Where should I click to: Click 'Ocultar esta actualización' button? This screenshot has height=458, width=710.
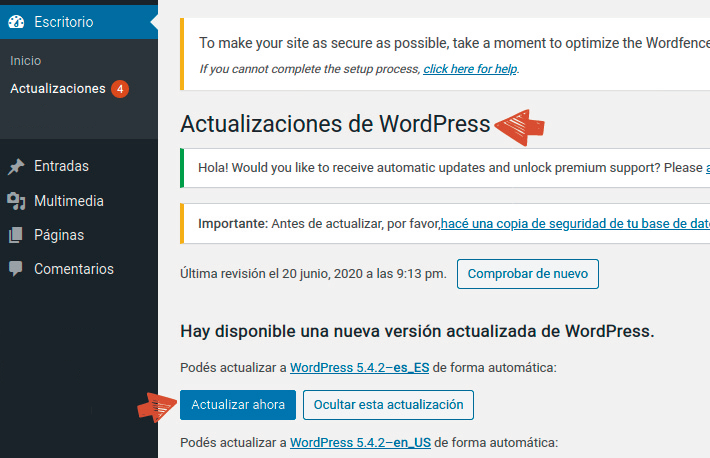point(388,405)
